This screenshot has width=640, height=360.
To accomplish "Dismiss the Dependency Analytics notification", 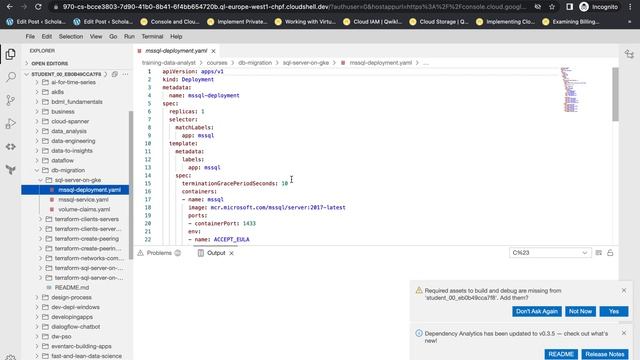I will pos(624,333).
